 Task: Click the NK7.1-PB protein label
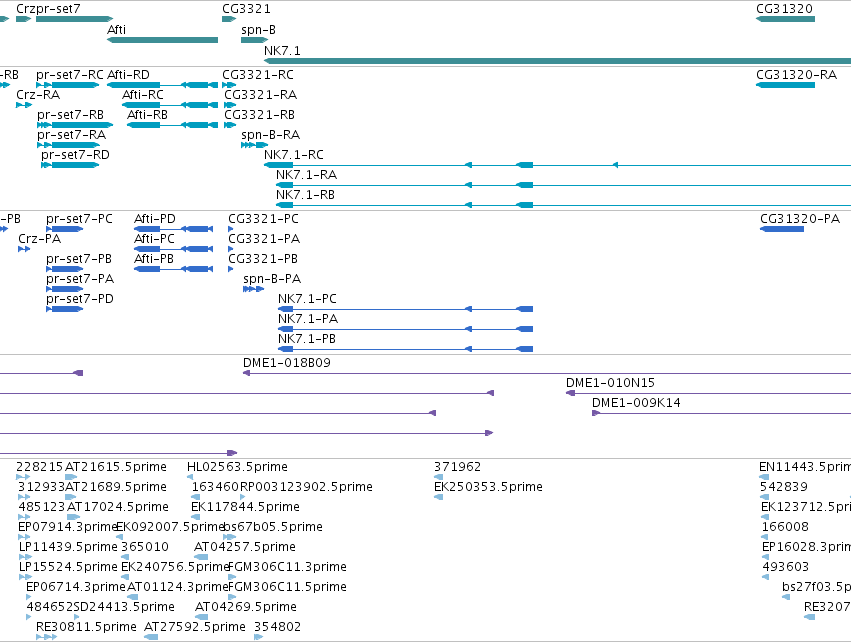coord(307,339)
